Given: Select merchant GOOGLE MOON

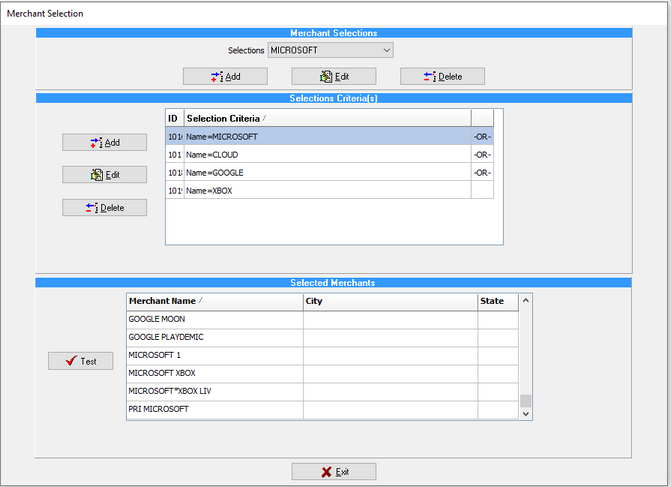Looking at the screenshot, I should pyautogui.click(x=323, y=319).
